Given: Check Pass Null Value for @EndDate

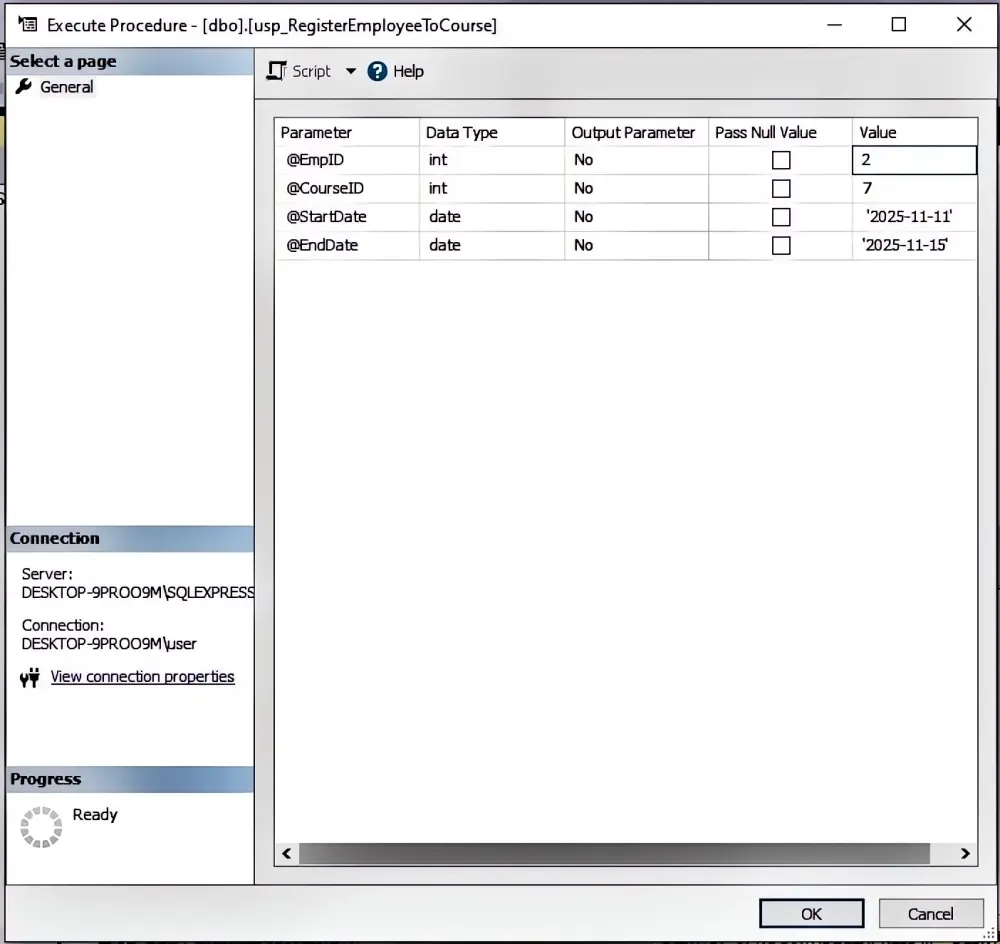Looking at the screenshot, I should coord(781,245).
